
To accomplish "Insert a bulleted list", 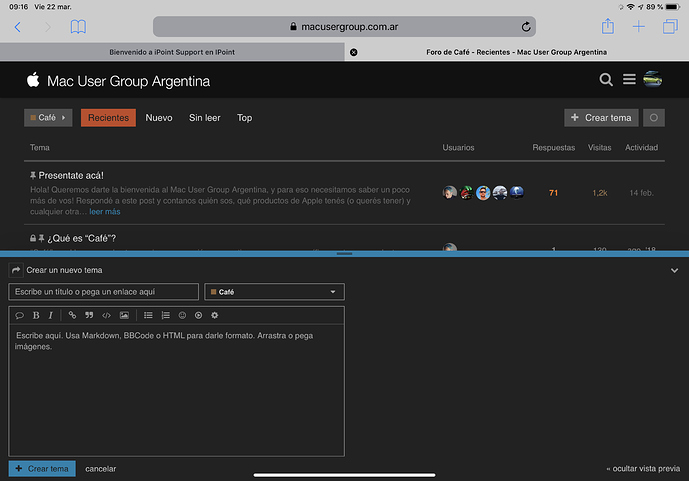I will (148, 315).
